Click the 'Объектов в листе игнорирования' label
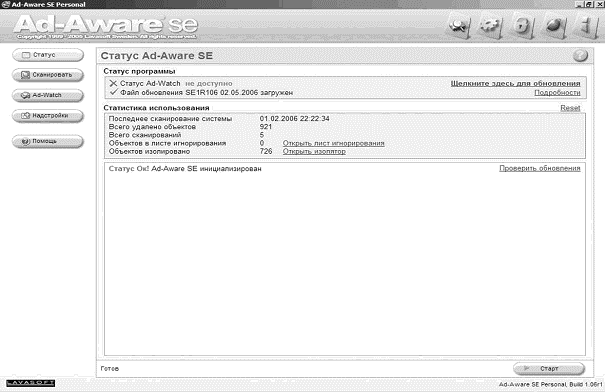605x392 pixels. click(167, 143)
